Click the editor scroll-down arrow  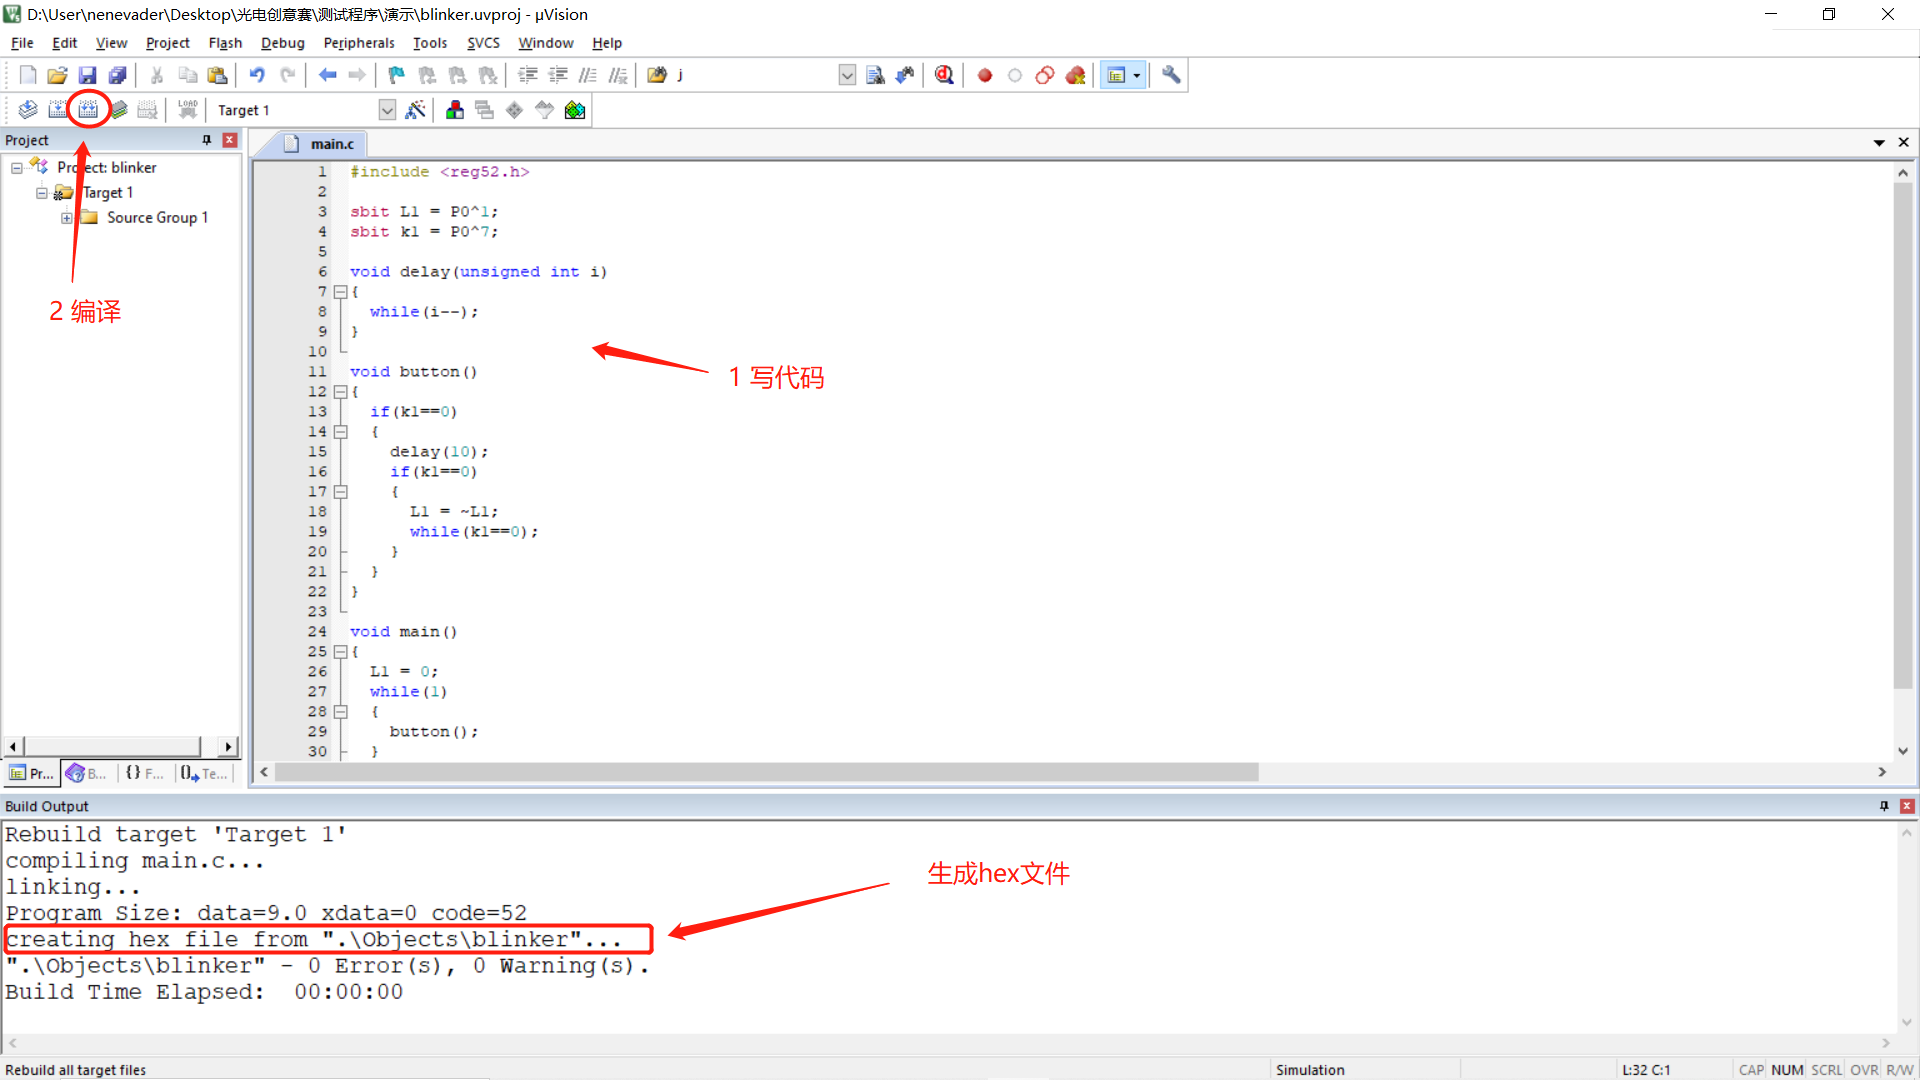(1903, 751)
